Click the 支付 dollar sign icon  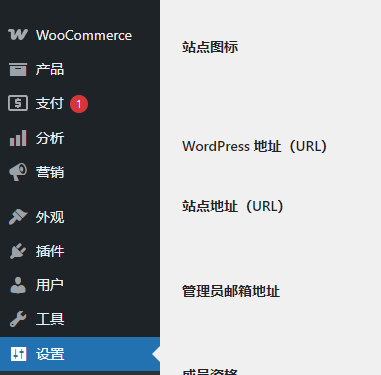[18, 103]
